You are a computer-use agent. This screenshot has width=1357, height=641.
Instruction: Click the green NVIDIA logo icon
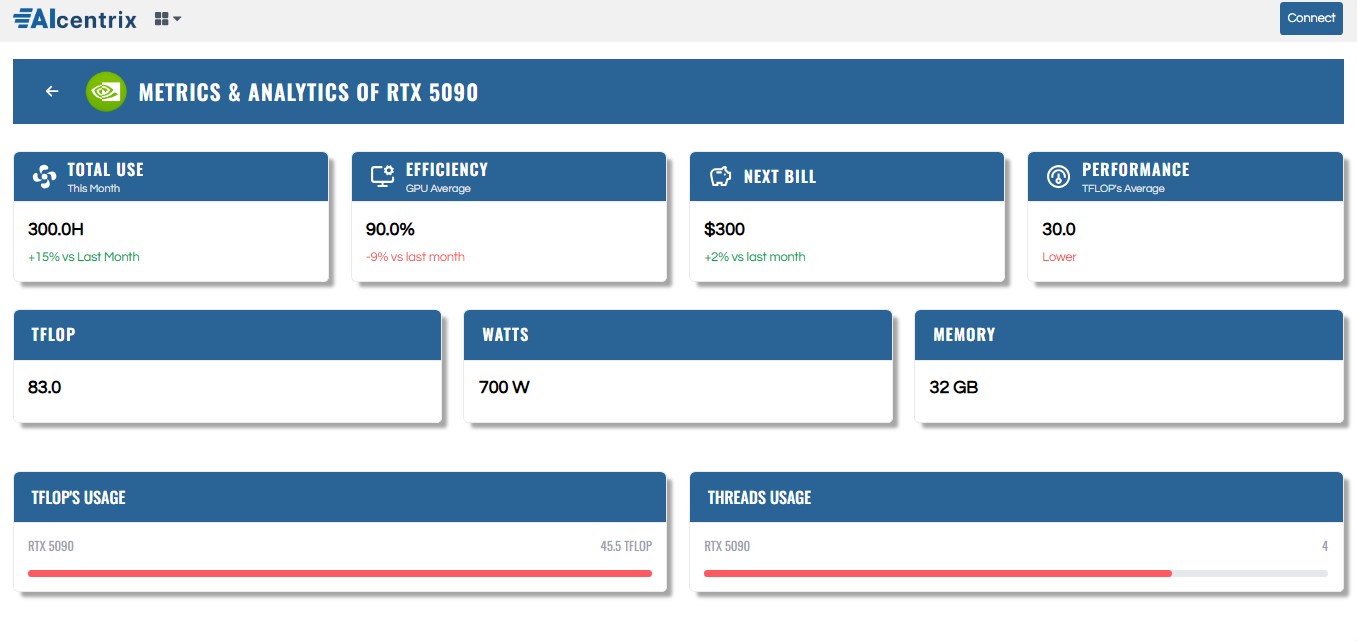coord(106,92)
